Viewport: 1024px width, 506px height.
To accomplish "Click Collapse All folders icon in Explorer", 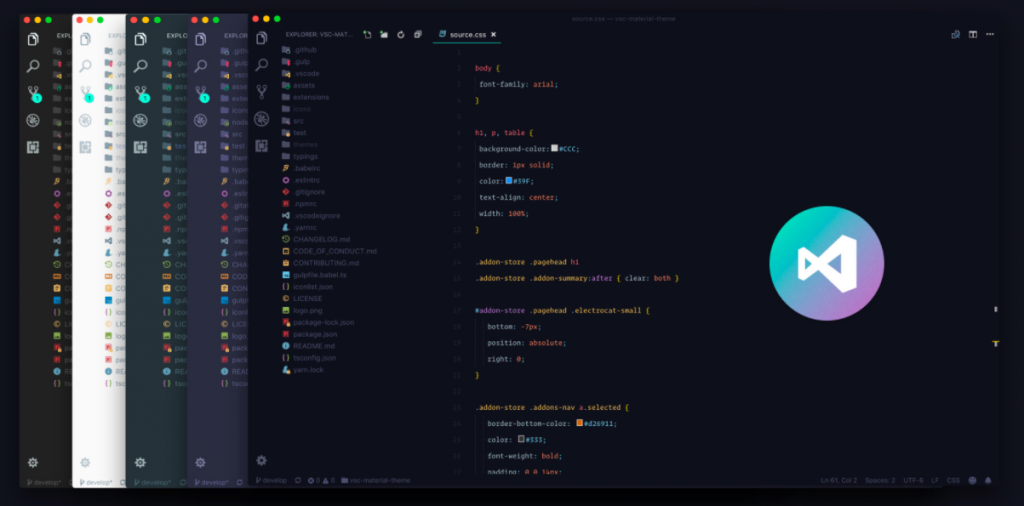I will click(418, 35).
